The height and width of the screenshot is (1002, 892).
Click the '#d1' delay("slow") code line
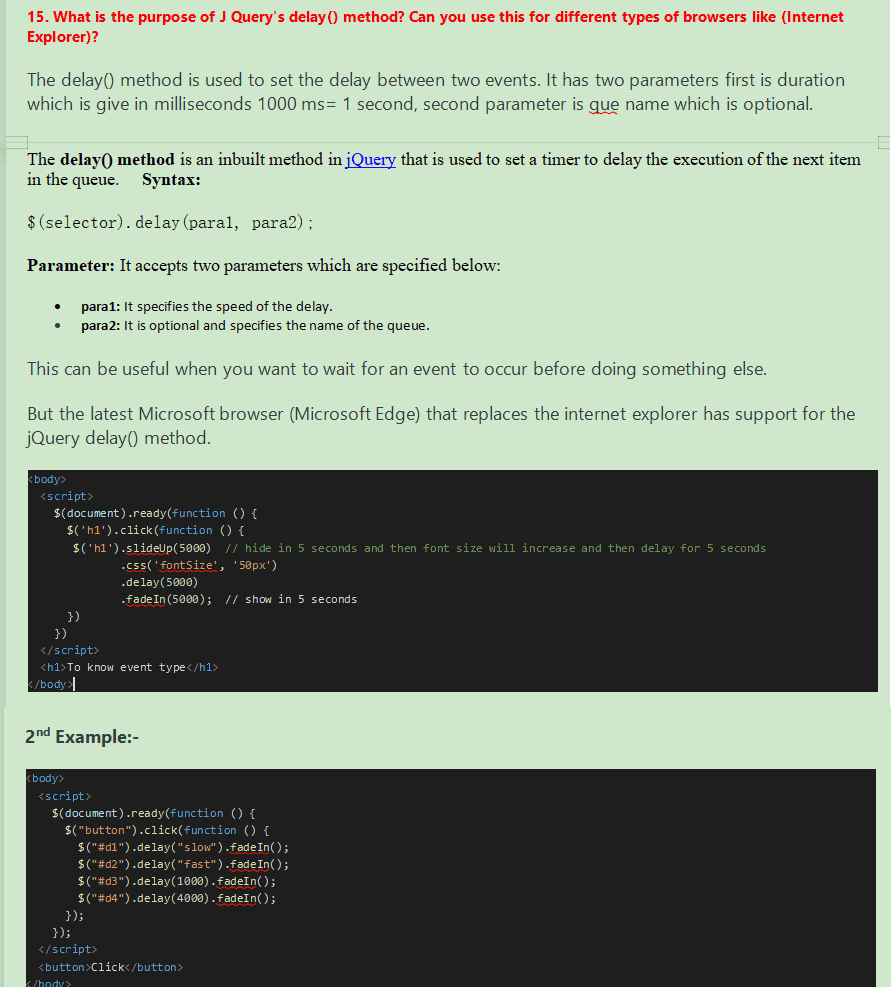(x=183, y=847)
